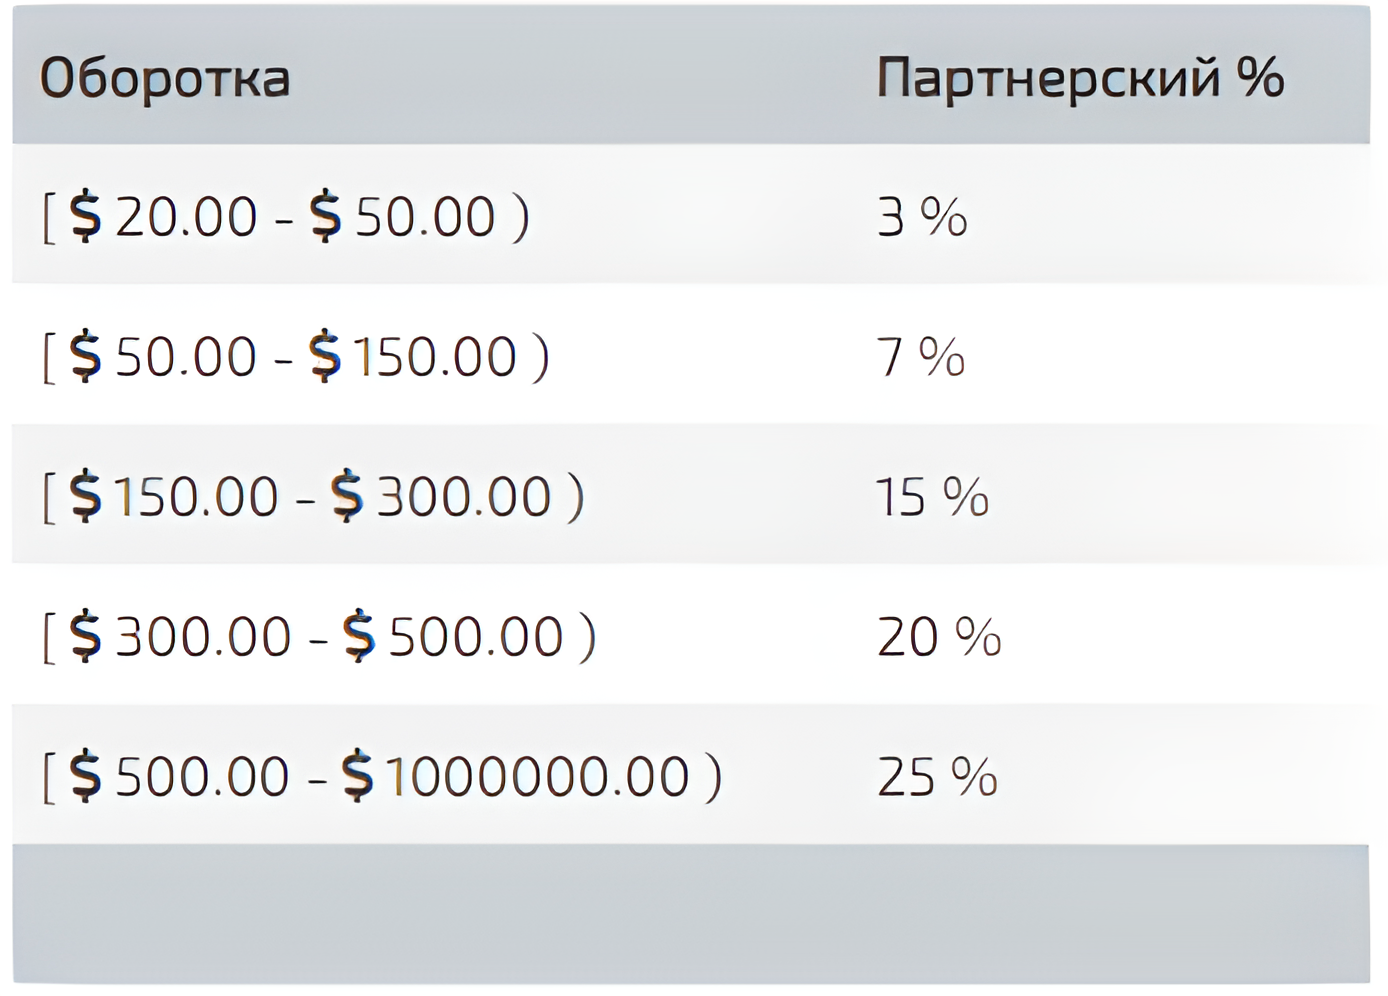The width and height of the screenshot is (1388, 996).
Task: Select the $50.00 - $150.00 range row
Action: (691, 354)
